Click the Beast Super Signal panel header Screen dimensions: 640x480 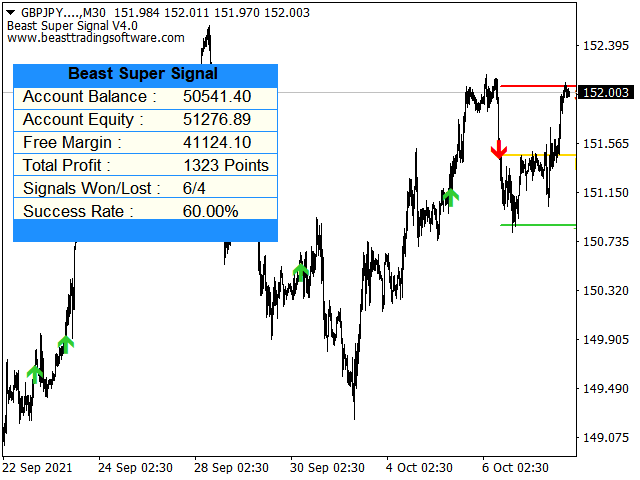[145, 74]
